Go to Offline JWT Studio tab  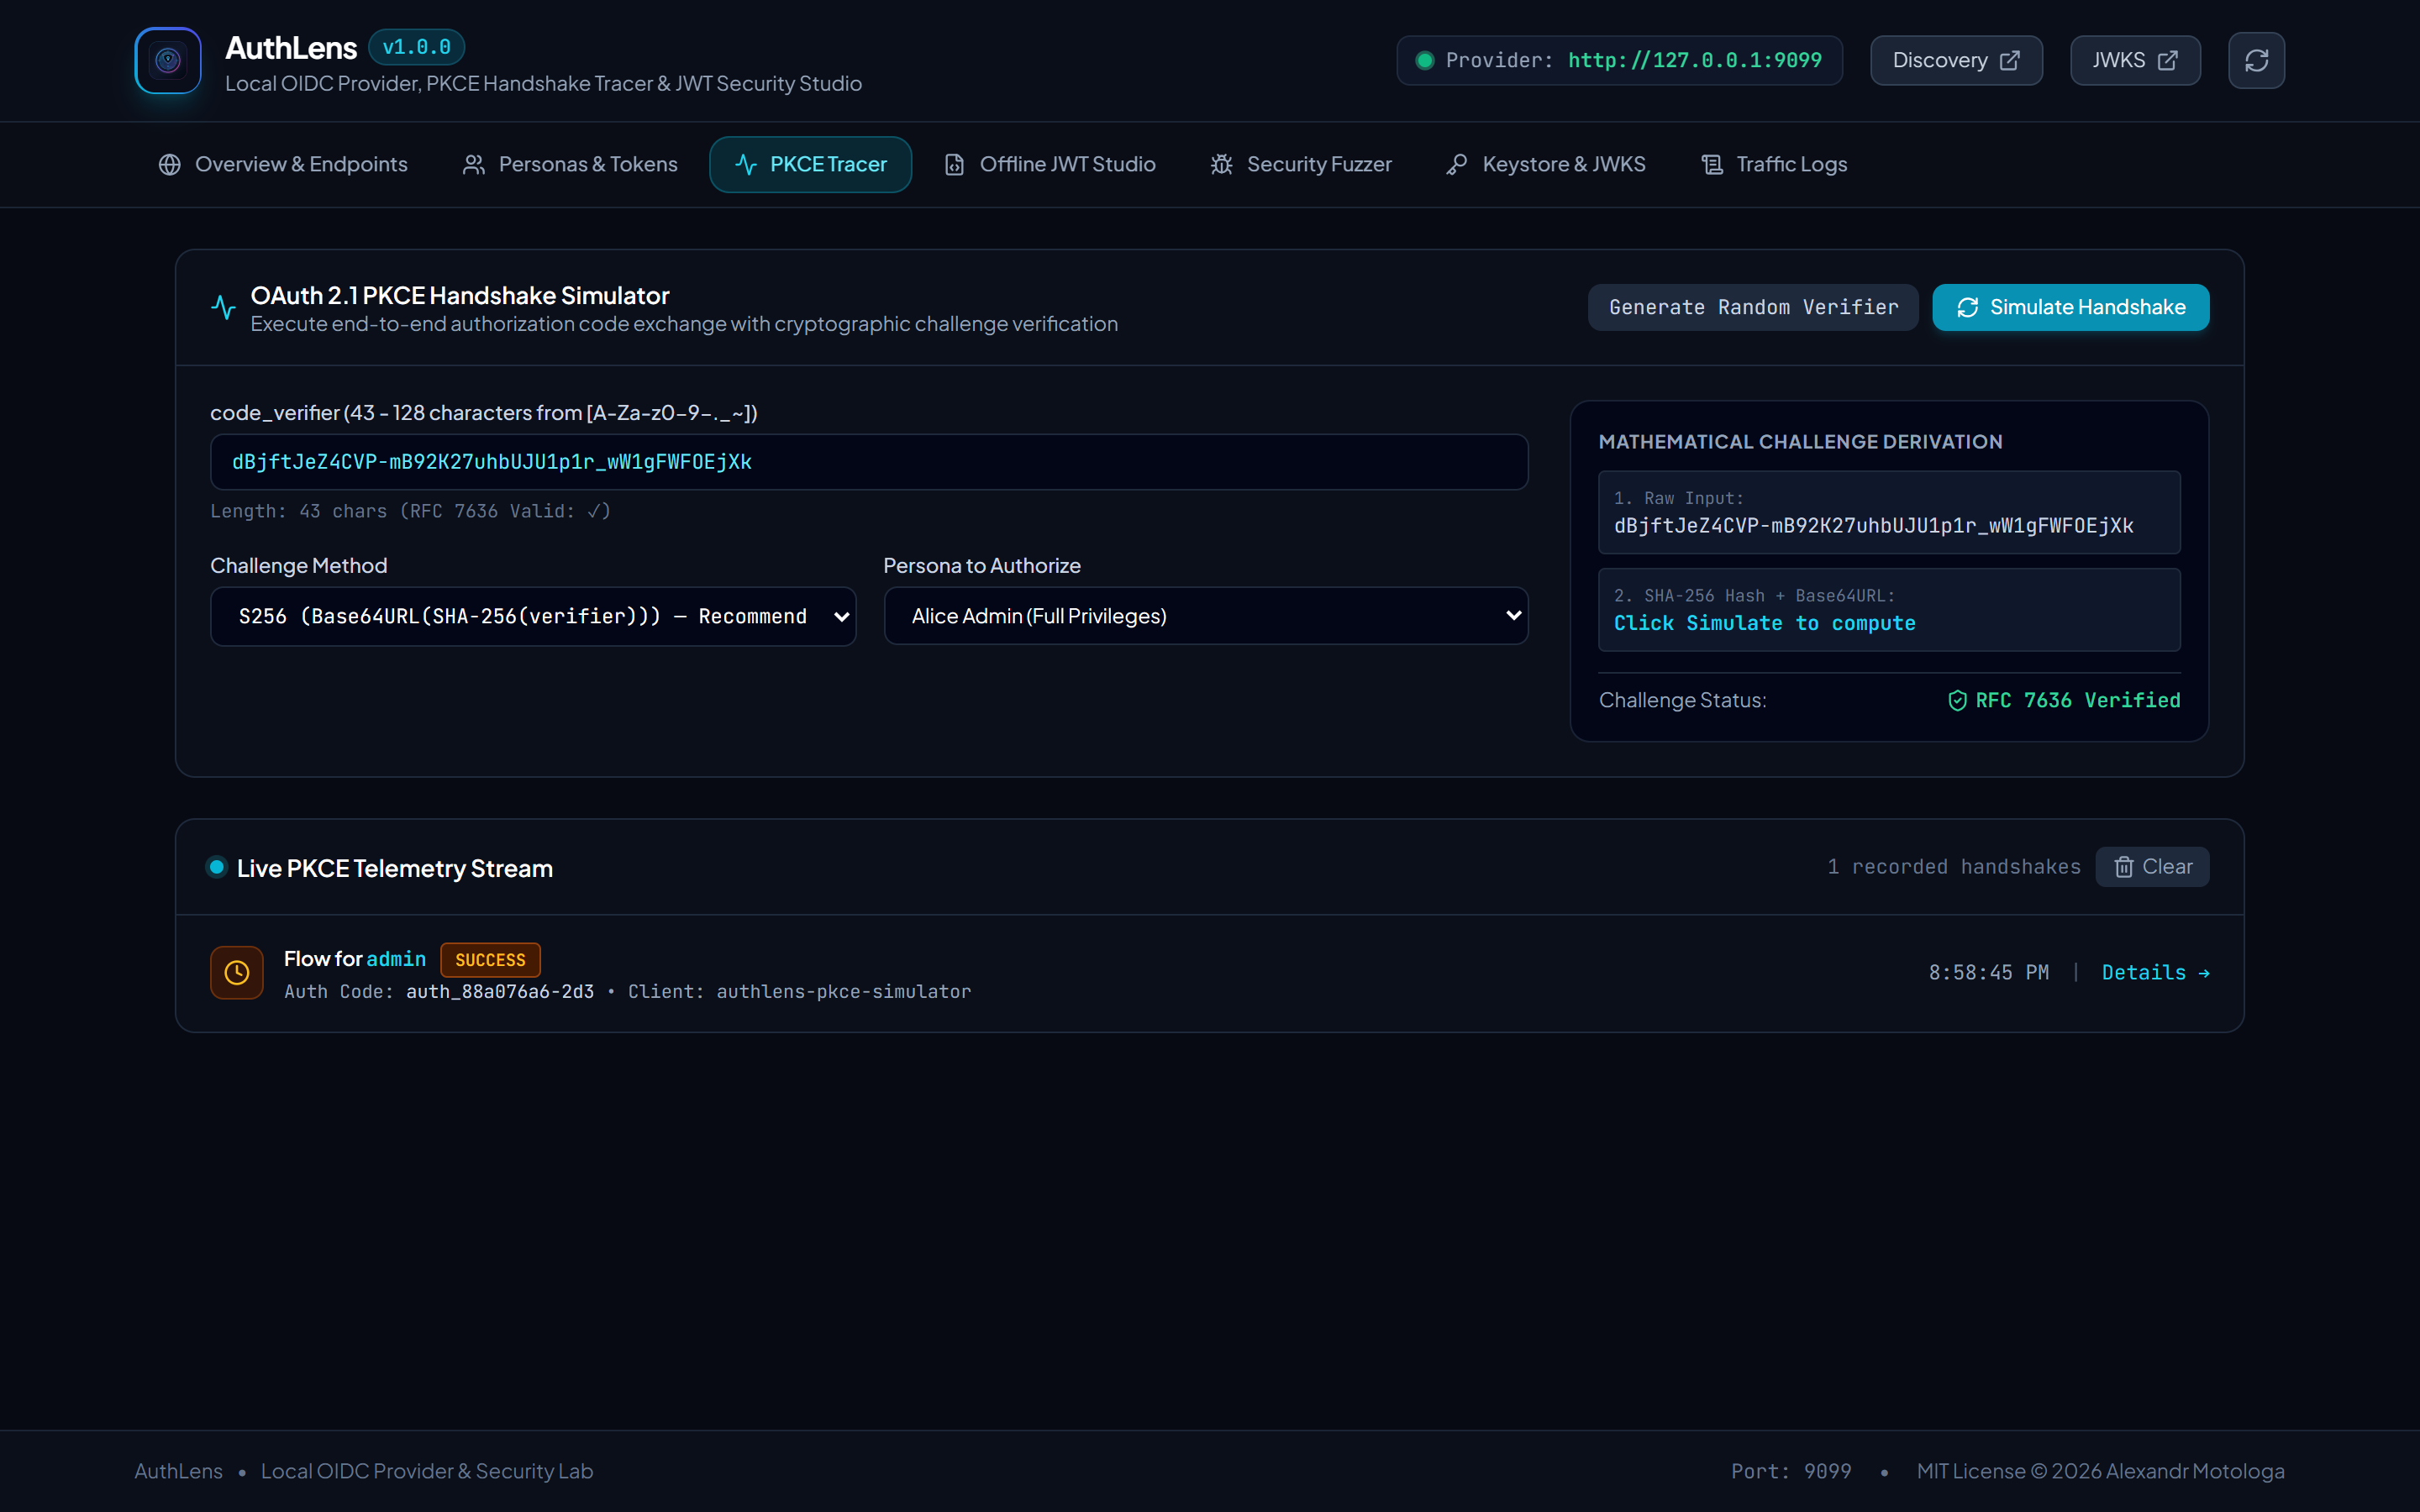pyautogui.click(x=1049, y=165)
